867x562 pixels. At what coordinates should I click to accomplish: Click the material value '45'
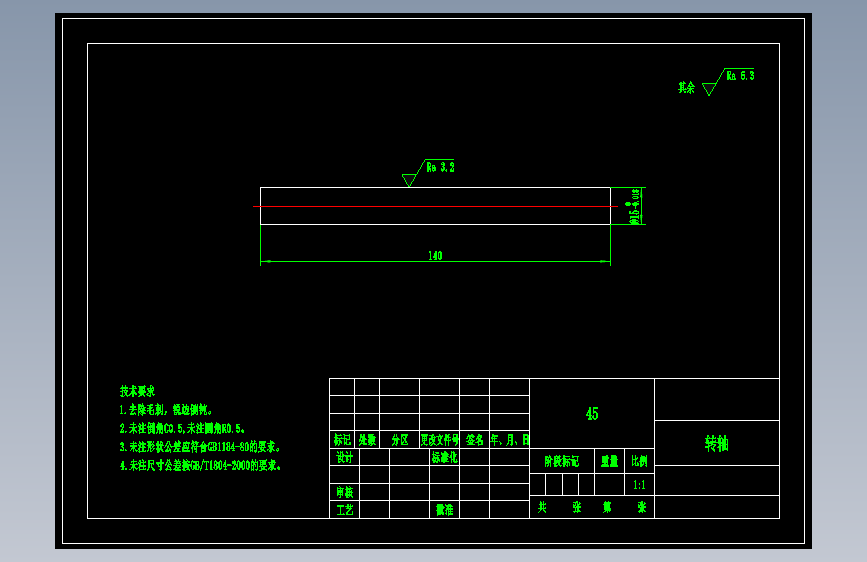click(x=592, y=414)
